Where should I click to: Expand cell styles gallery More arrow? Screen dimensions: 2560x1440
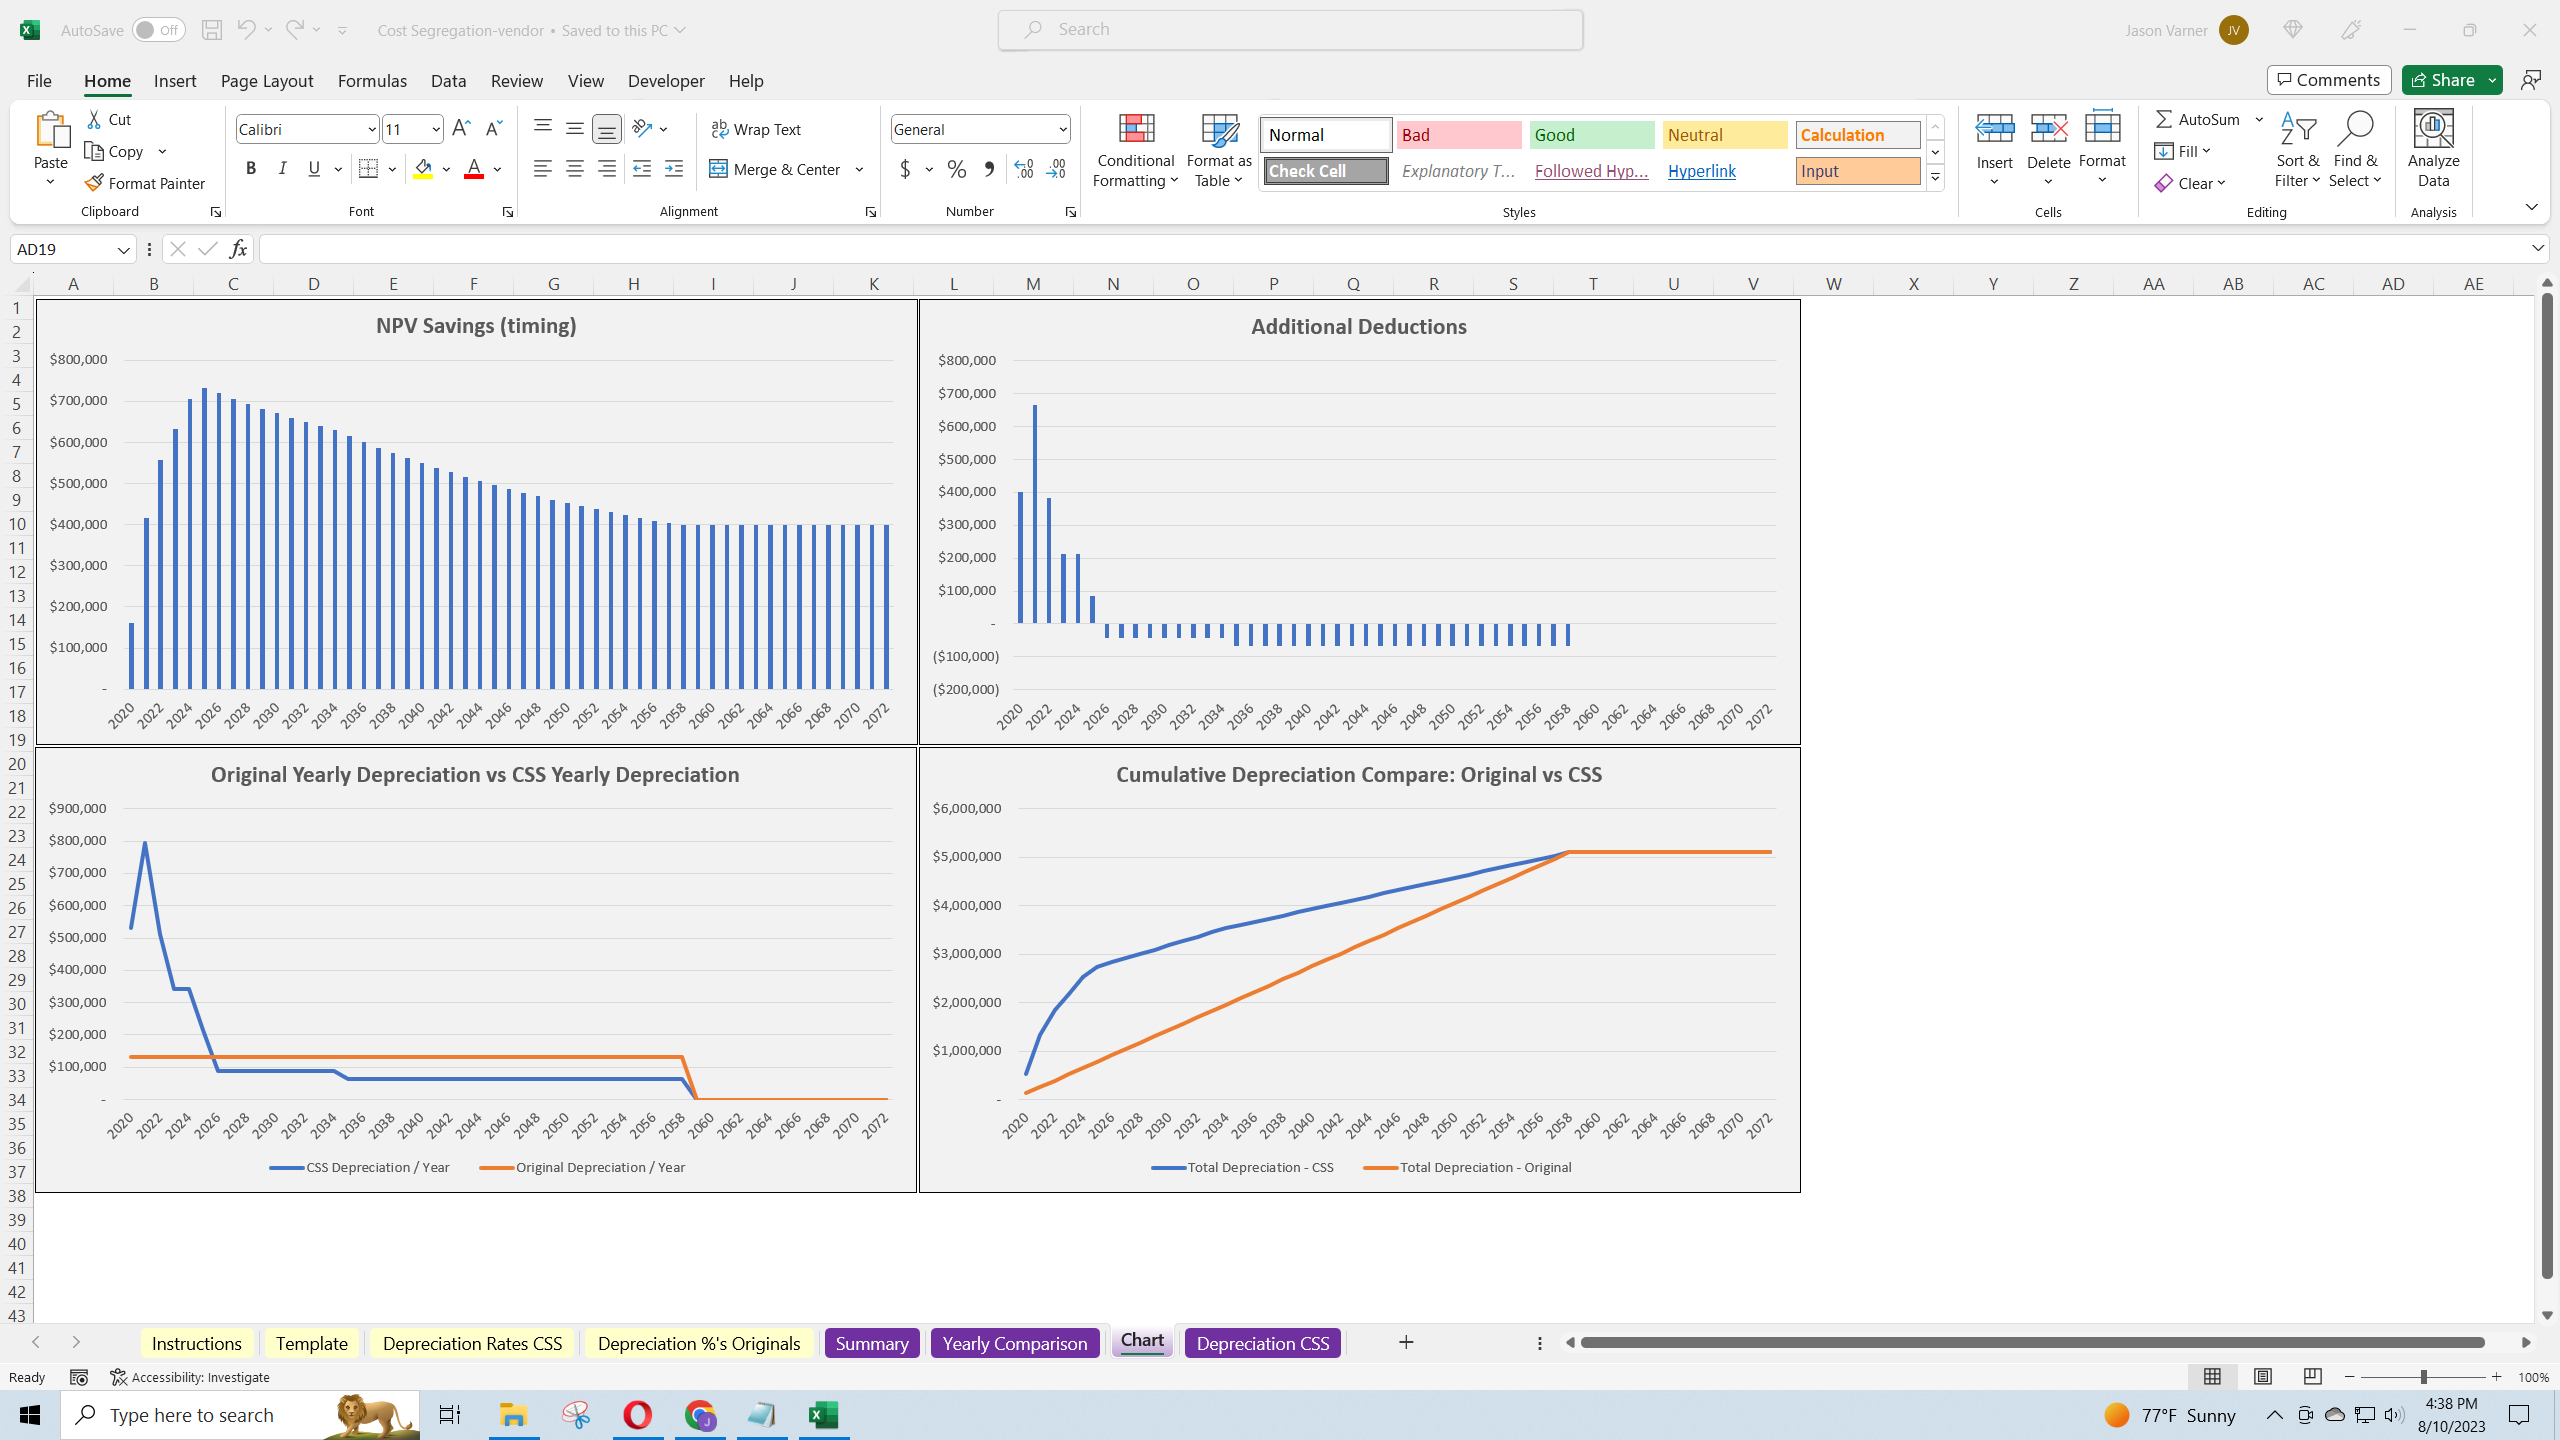(1935, 177)
